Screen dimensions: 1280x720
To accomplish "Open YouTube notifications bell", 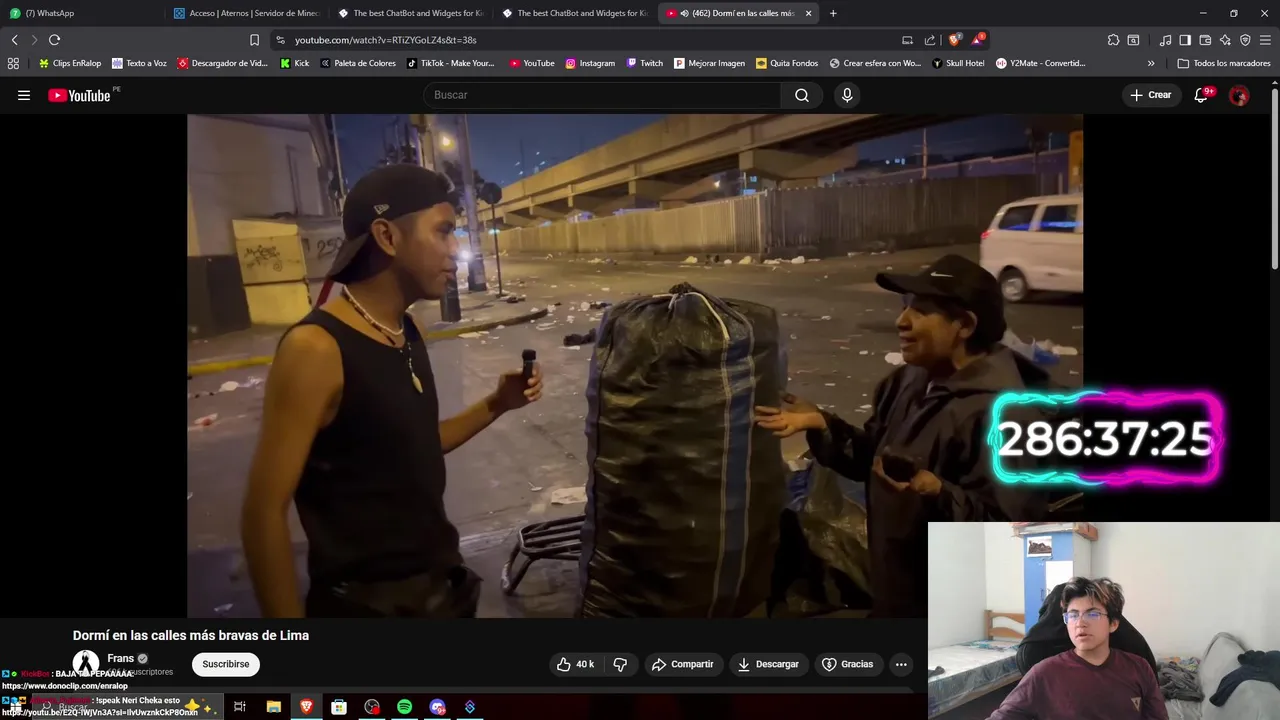I will [x=1201, y=95].
